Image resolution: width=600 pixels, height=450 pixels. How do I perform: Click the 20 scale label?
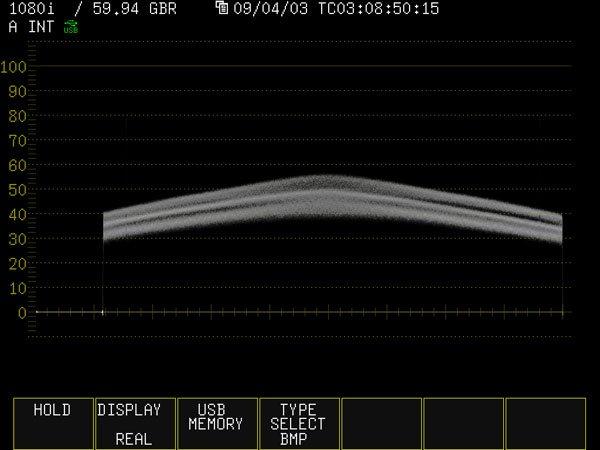(x=18, y=264)
